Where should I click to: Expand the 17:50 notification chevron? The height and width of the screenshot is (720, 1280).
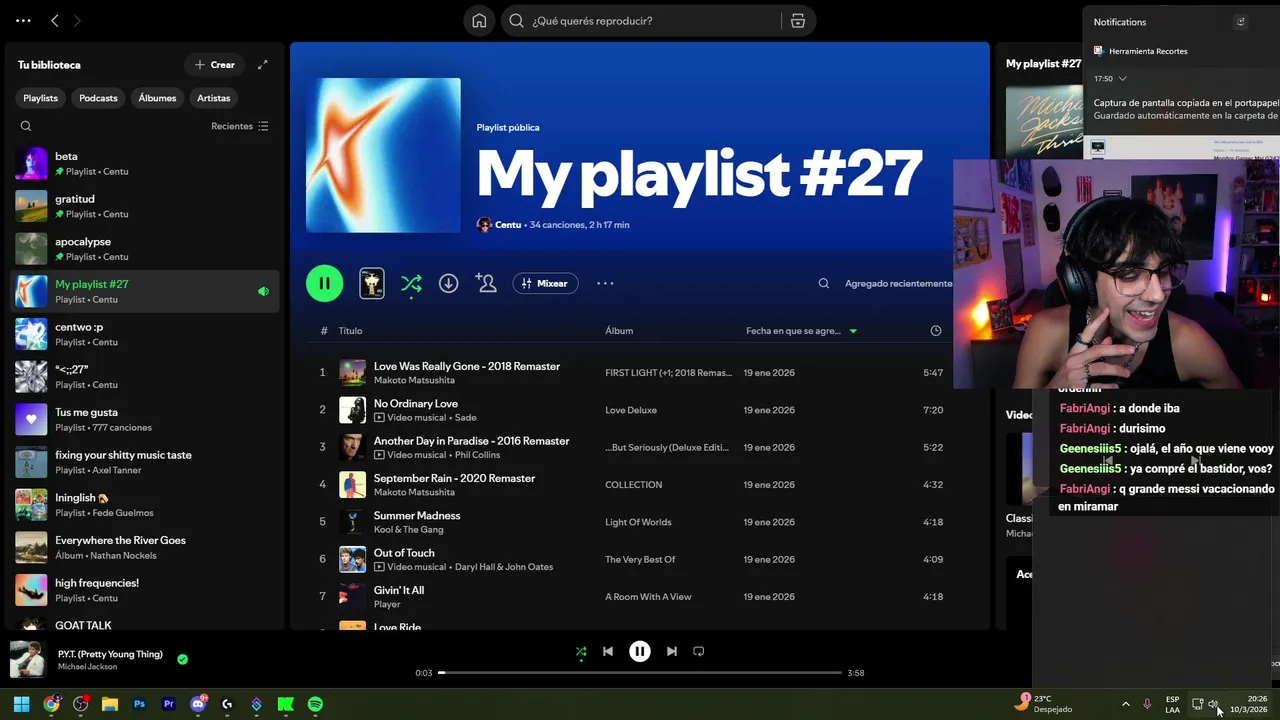pos(1123,79)
